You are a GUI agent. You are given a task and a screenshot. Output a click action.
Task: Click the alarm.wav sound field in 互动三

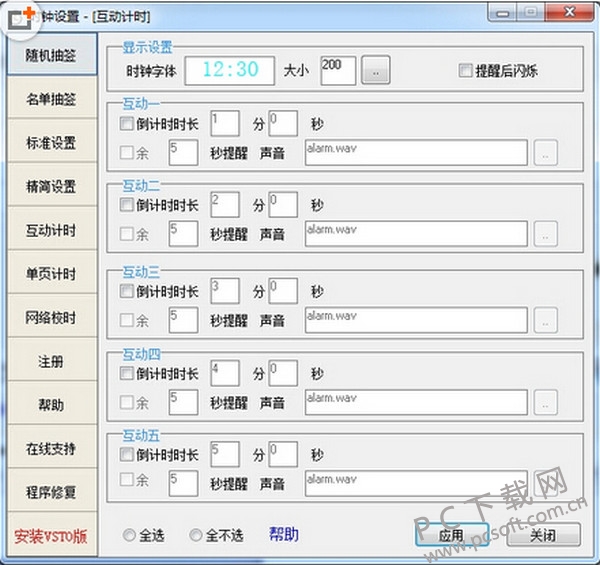(416, 320)
